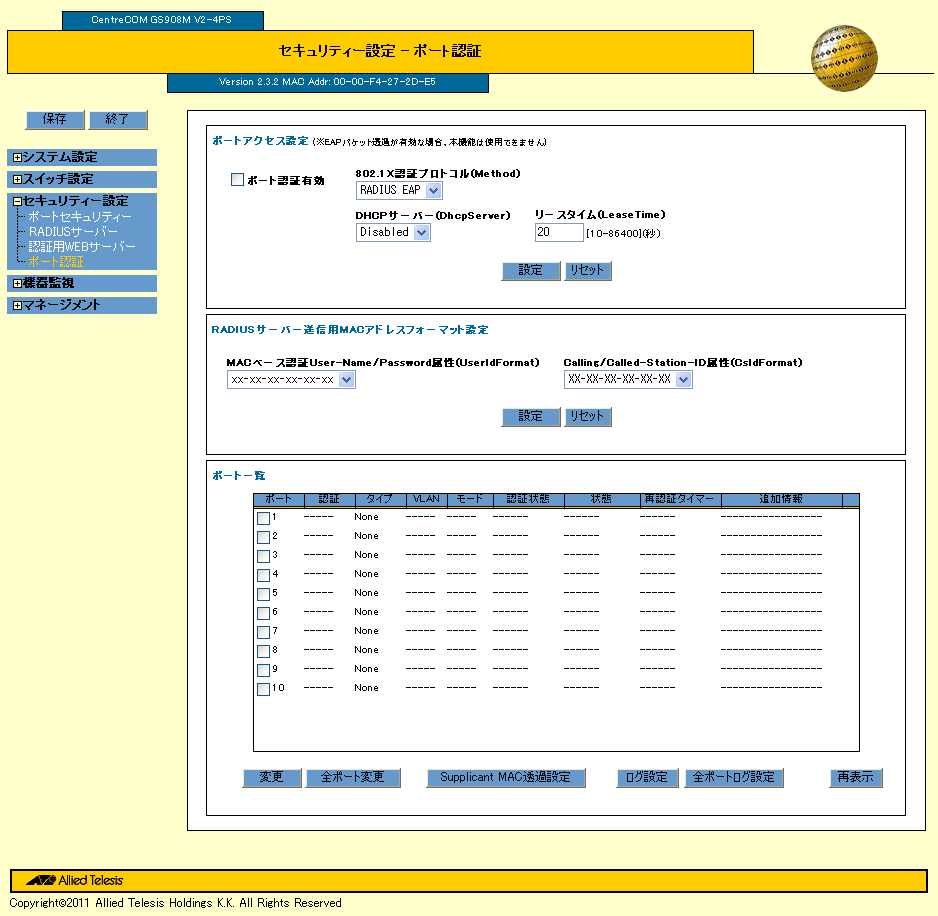Click the 全ポートログ設定 button
Viewport: 938px width, 916px height.
(x=734, y=778)
